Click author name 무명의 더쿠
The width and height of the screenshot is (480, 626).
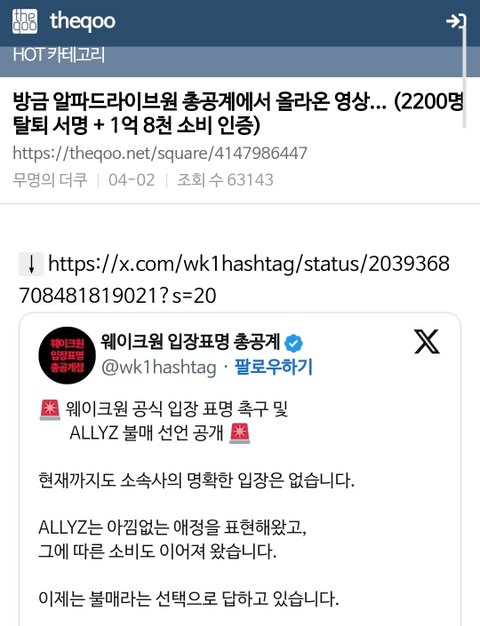pyautogui.click(x=50, y=180)
